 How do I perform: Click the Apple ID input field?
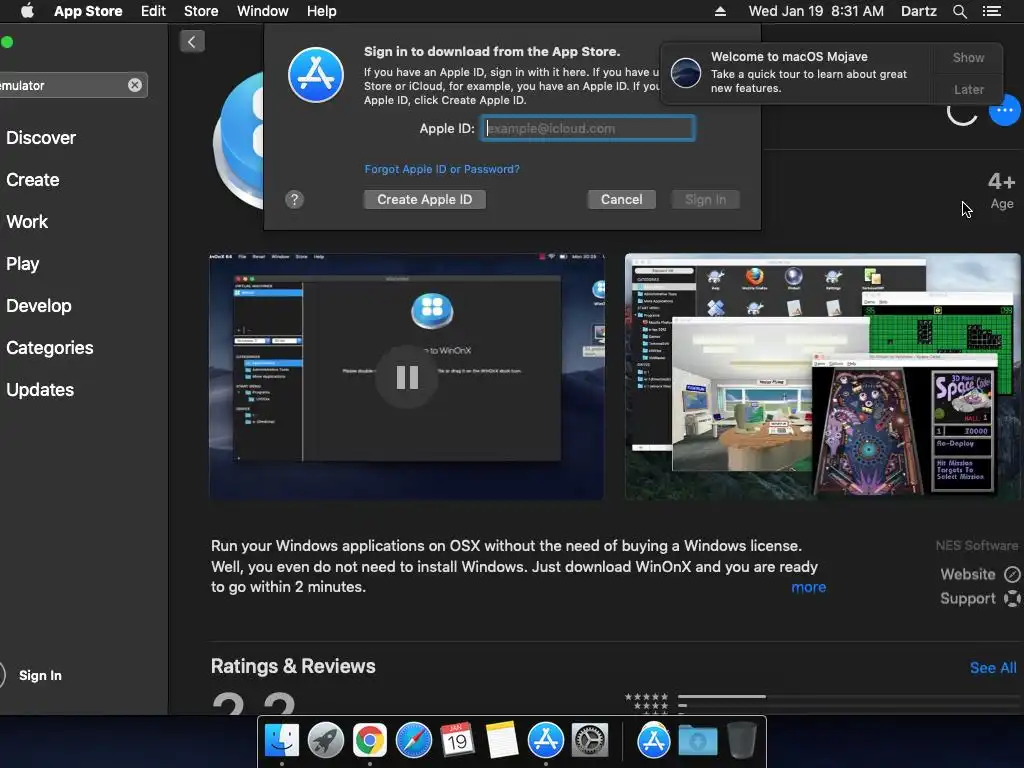pyautogui.click(x=588, y=128)
